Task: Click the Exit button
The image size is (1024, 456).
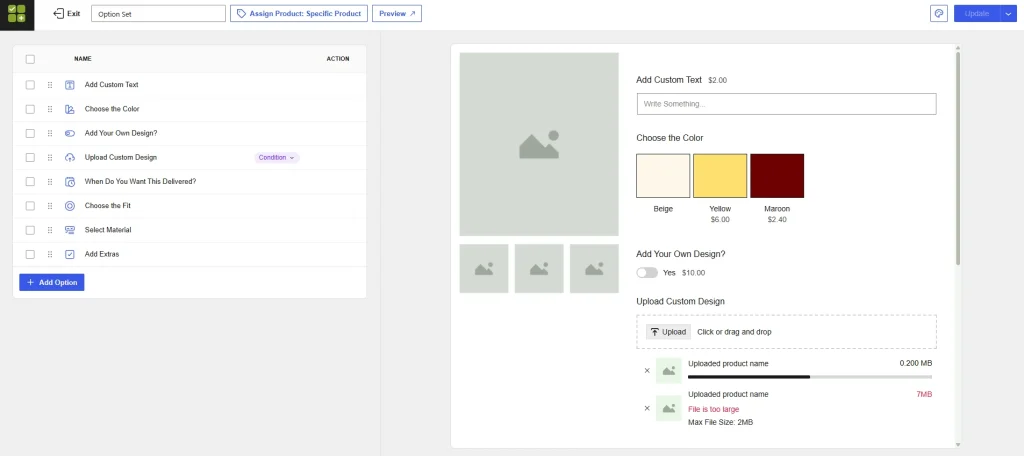Action: pos(67,13)
